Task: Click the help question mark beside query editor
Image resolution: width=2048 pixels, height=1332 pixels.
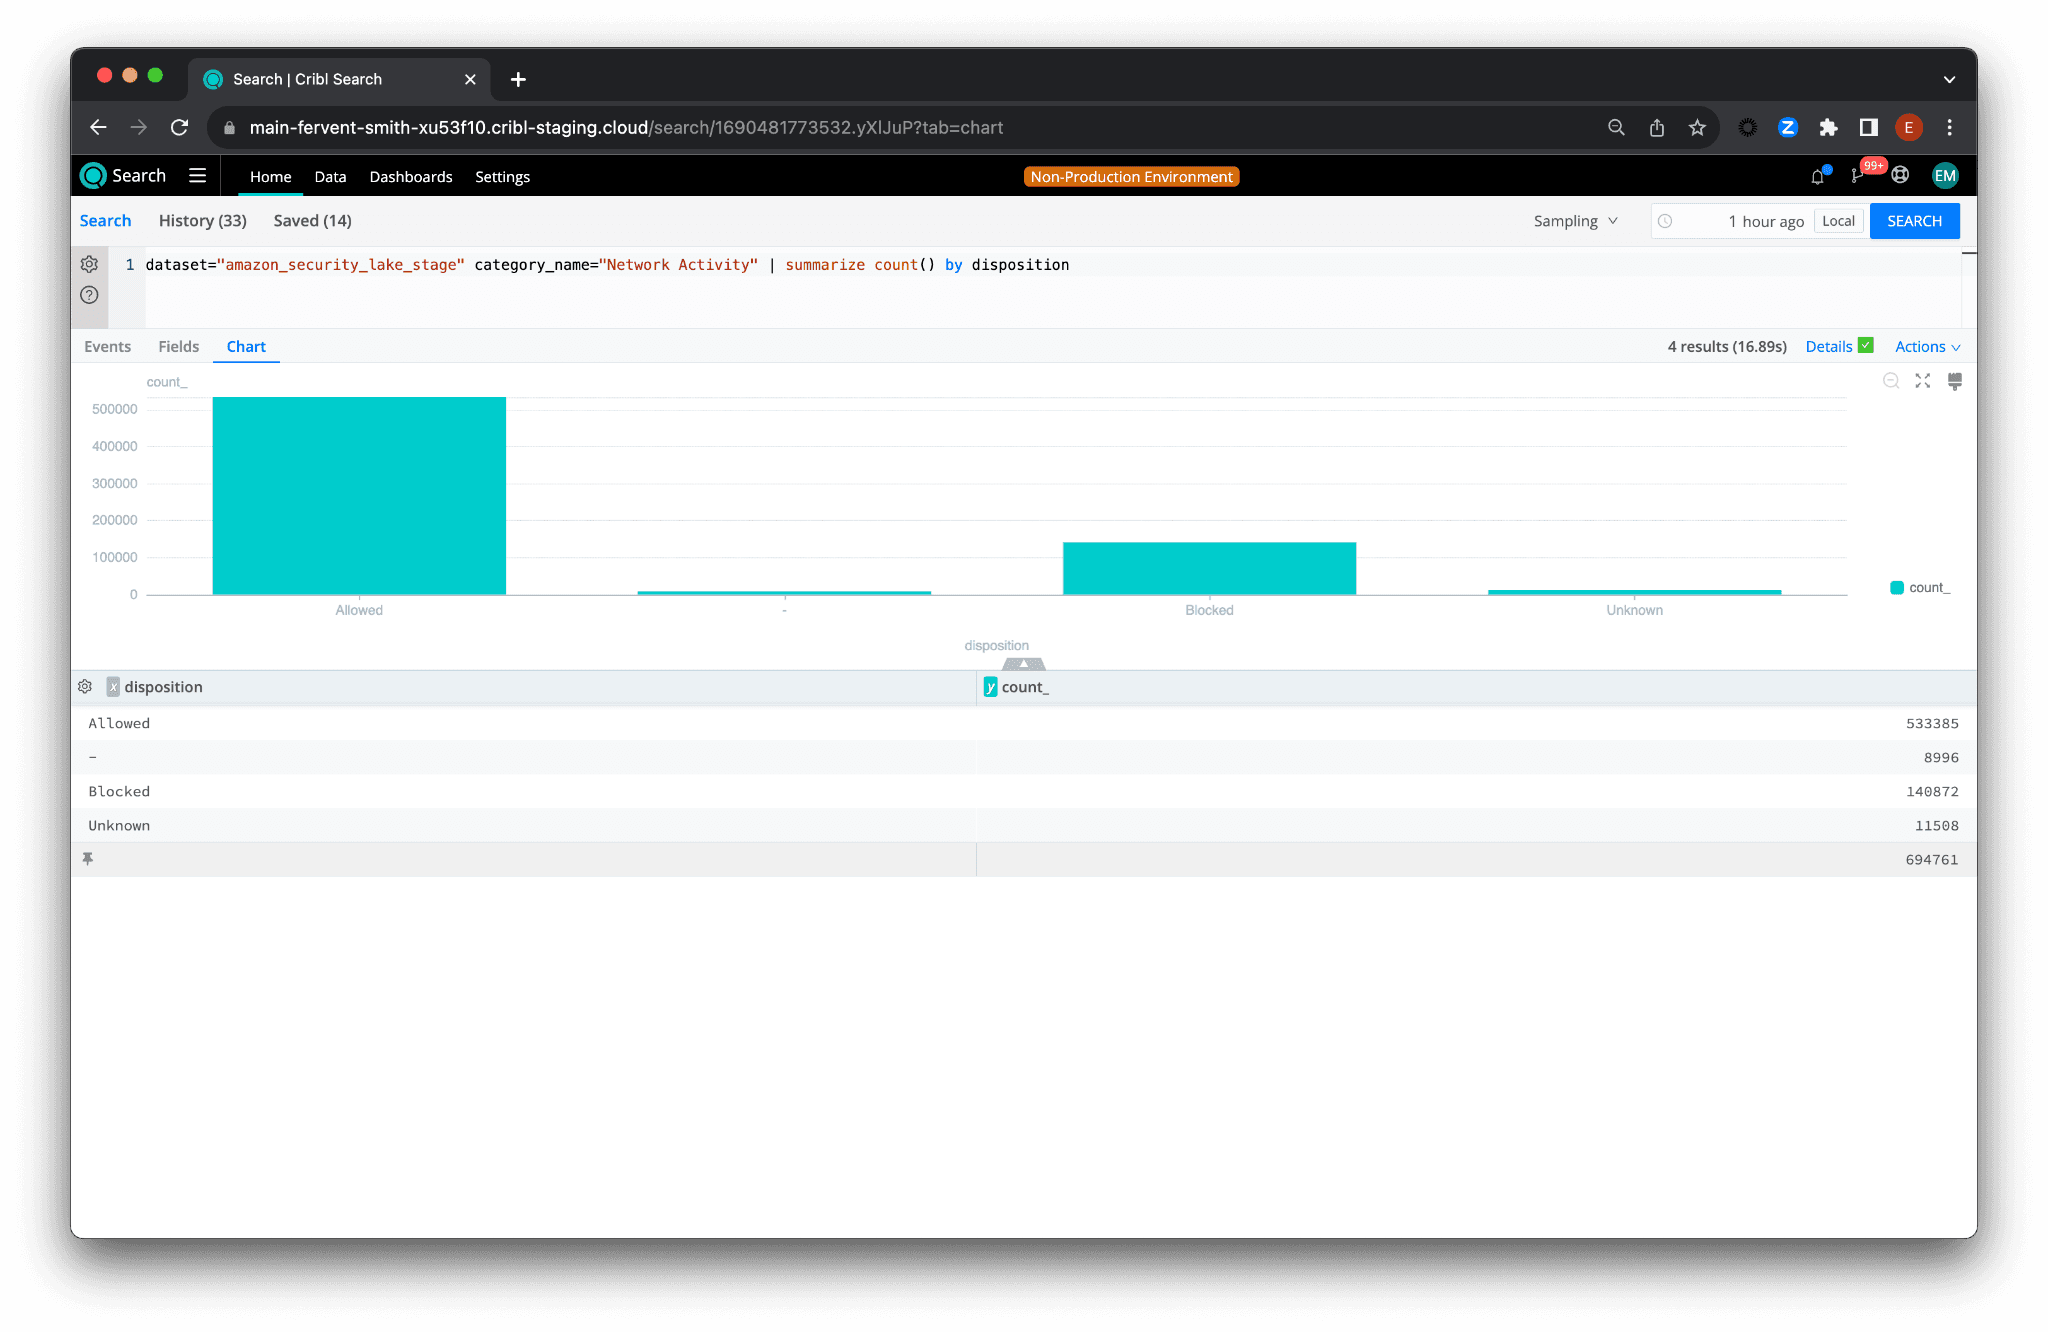Action: pyautogui.click(x=89, y=295)
